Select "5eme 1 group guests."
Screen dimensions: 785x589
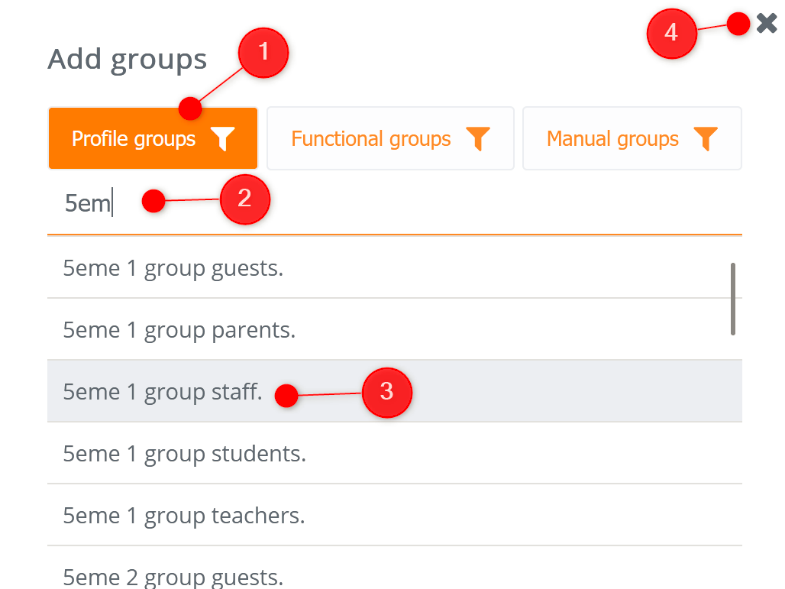pyautogui.click(x=173, y=268)
